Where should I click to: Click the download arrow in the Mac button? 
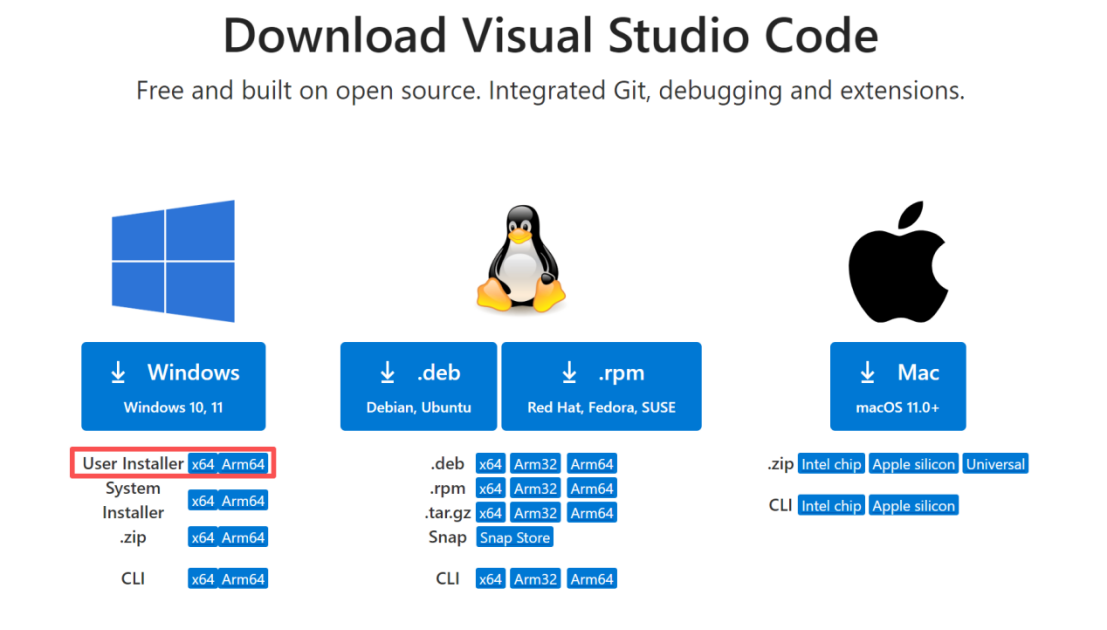point(868,372)
